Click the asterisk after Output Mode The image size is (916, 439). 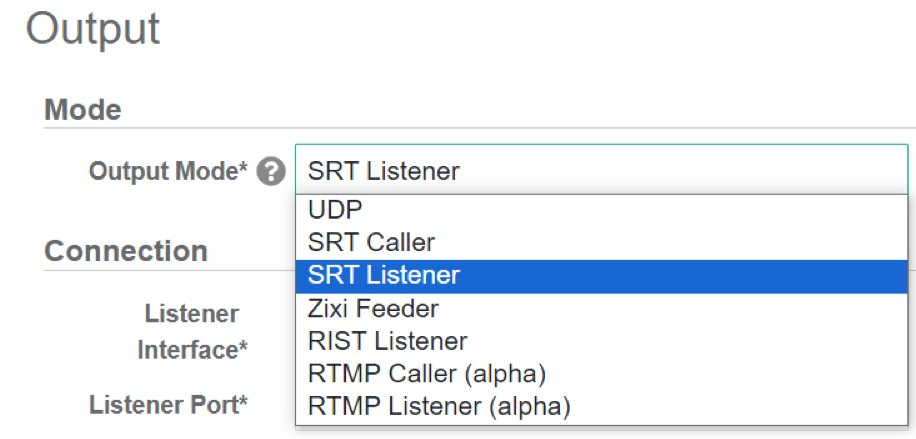coord(243,169)
